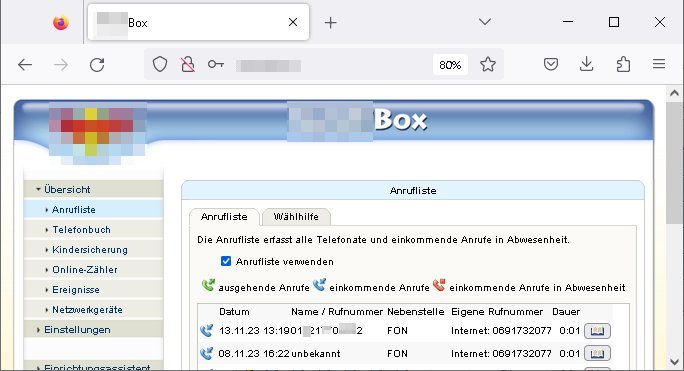Open Ereignisse in the sidebar
Screen dimensions: 684x371
click(x=94, y=290)
